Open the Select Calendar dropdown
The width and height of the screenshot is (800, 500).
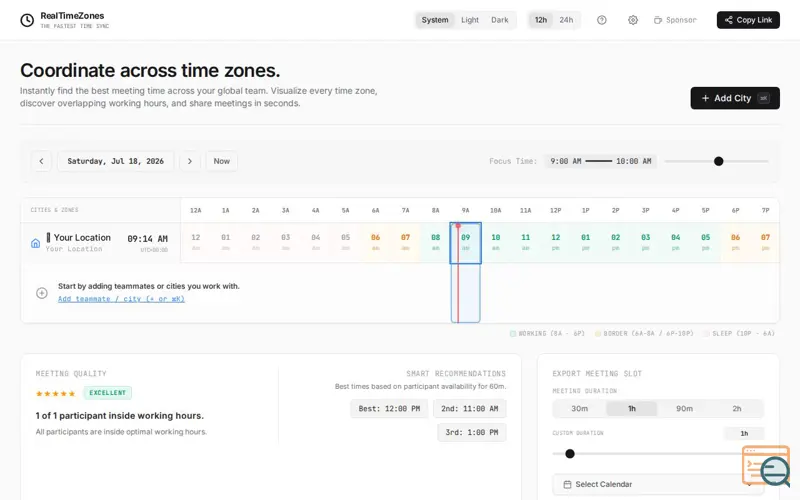(x=658, y=484)
